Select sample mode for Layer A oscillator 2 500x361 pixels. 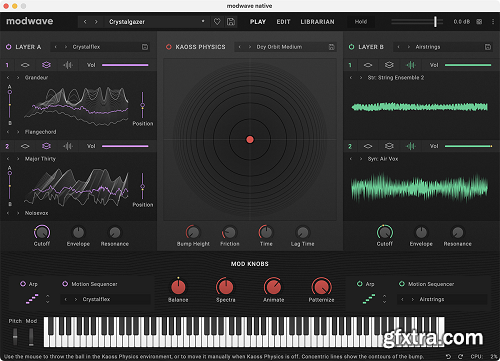[68, 146]
